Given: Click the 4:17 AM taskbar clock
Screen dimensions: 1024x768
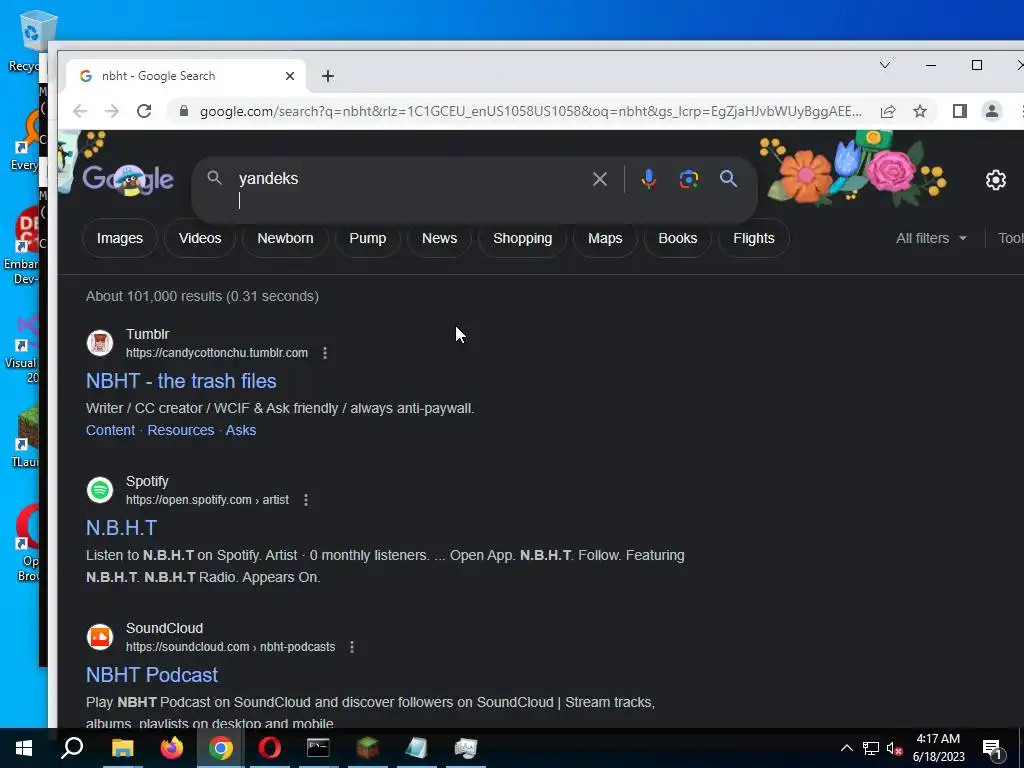Looking at the screenshot, I should click(x=938, y=748).
